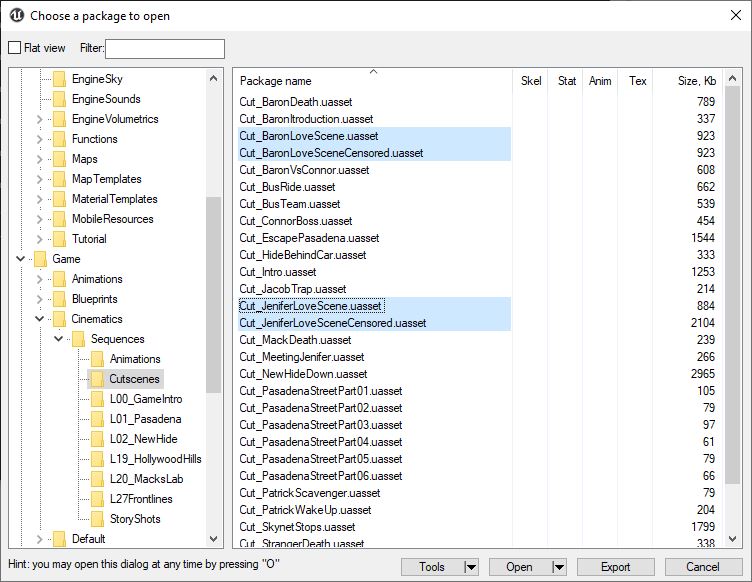Screen dimensions: 752x582
Task: Collapse the Sequences folder node
Action: point(59,339)
